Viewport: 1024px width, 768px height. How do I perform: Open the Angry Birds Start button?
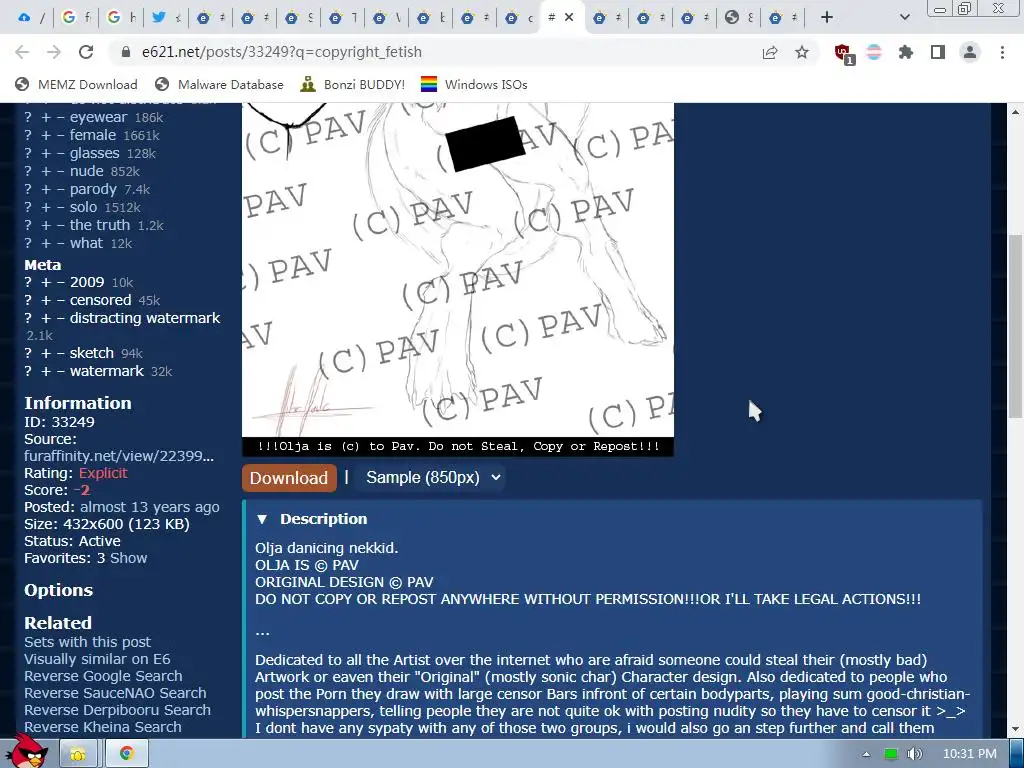pos(29,751)
